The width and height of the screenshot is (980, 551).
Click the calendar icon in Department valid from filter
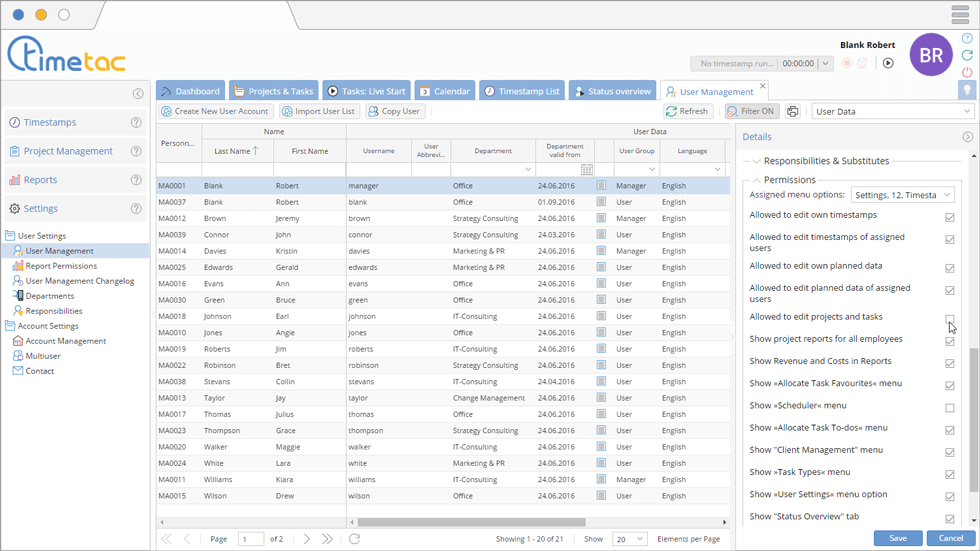coord(587,170)
